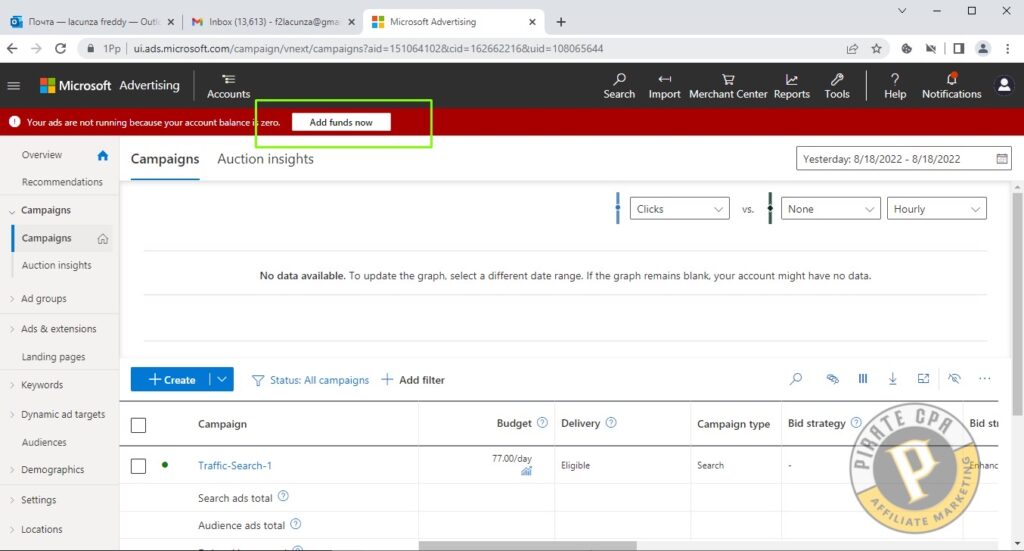Switch to the Campaigns tab
The width and height of the screenshot is (1024, 551).
pyautogui.click(x=165, y=159)
